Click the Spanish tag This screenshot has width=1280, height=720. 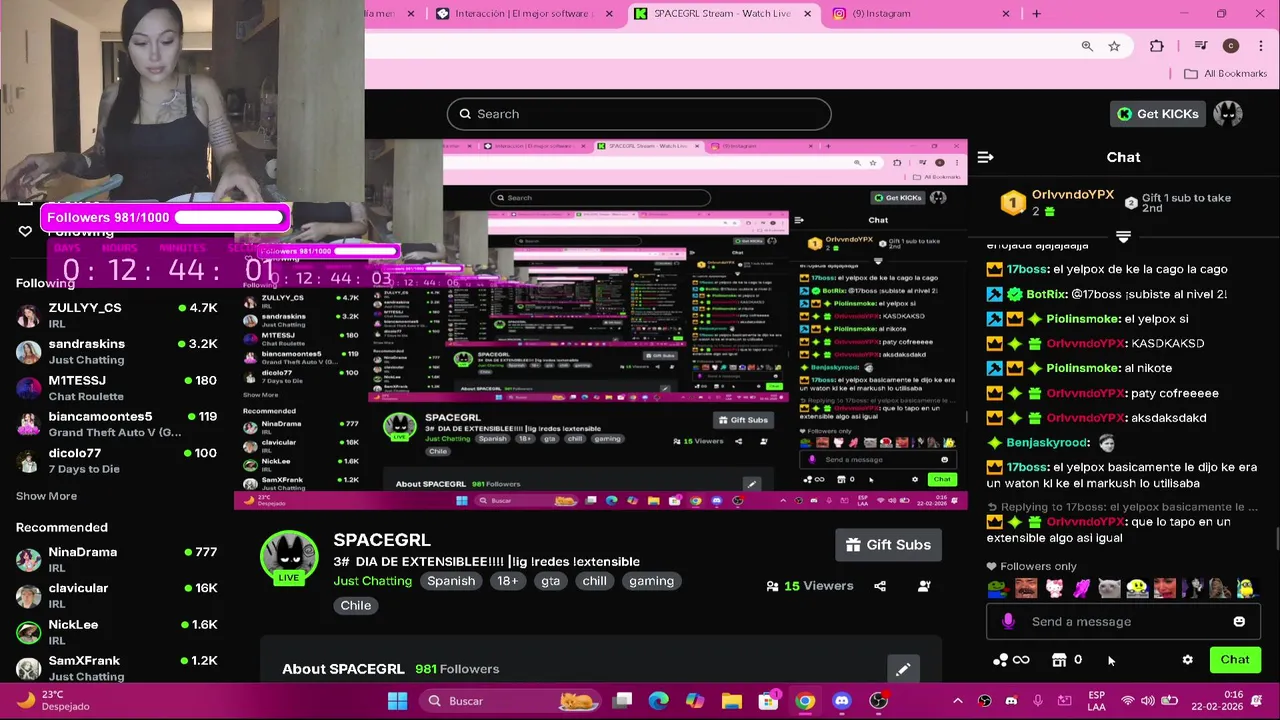451,581
